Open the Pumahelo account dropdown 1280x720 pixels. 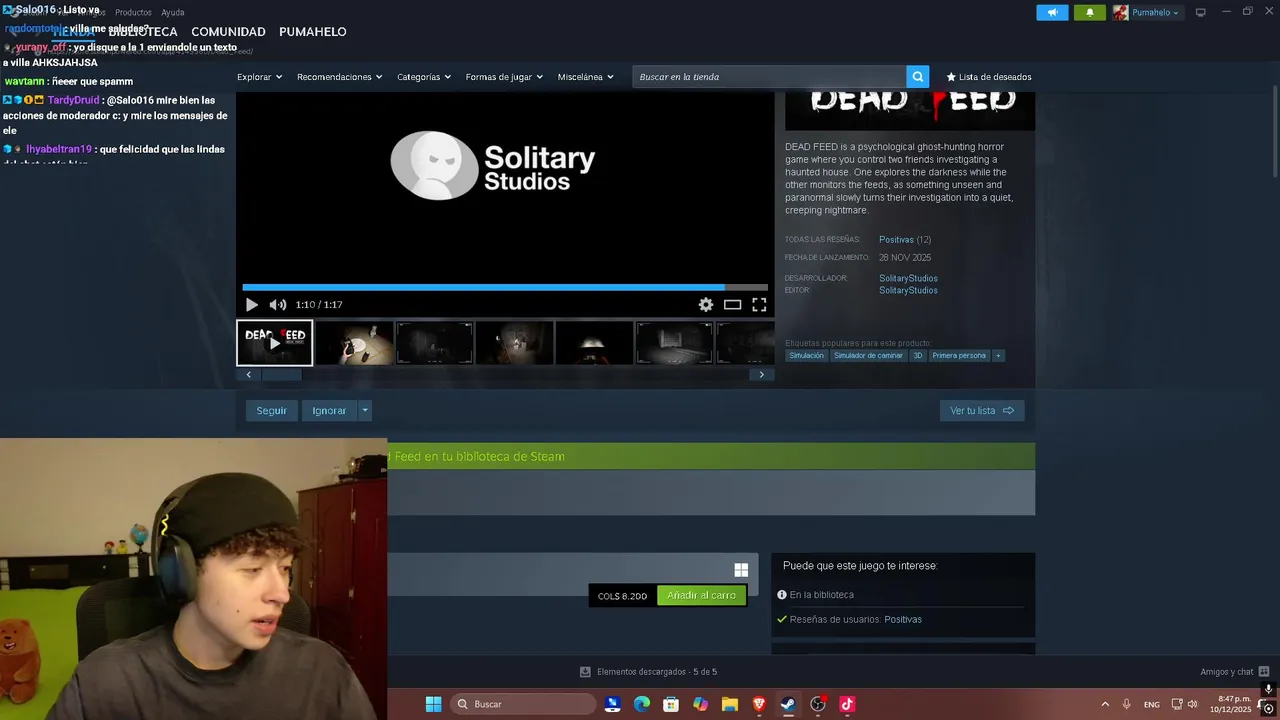coord(1147,12)
